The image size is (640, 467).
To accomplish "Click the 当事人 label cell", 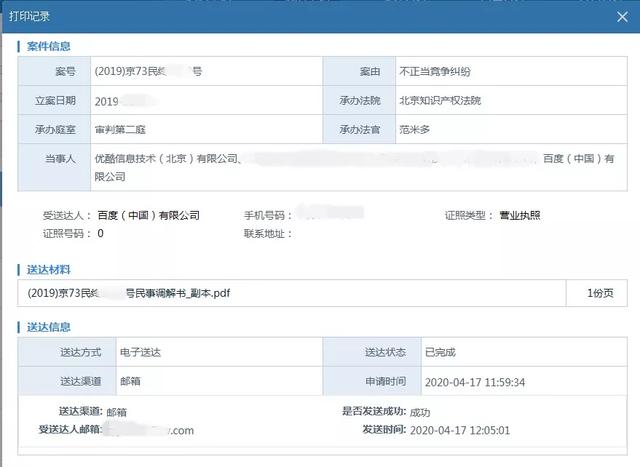I will click(54, 167).
